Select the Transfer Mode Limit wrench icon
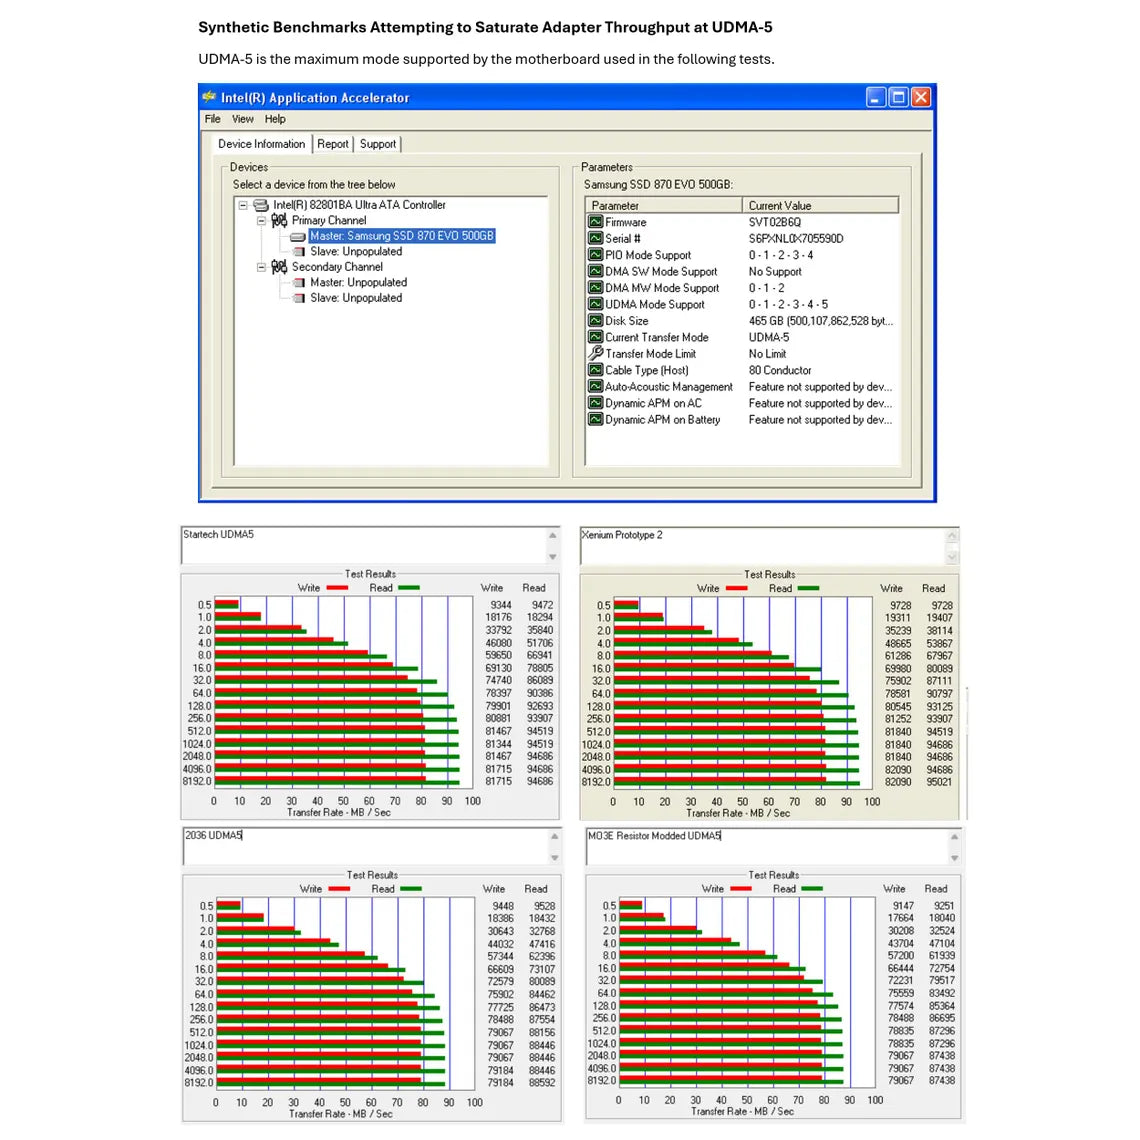Screen dimensions: 1140x1140 (x=595, y=353)
